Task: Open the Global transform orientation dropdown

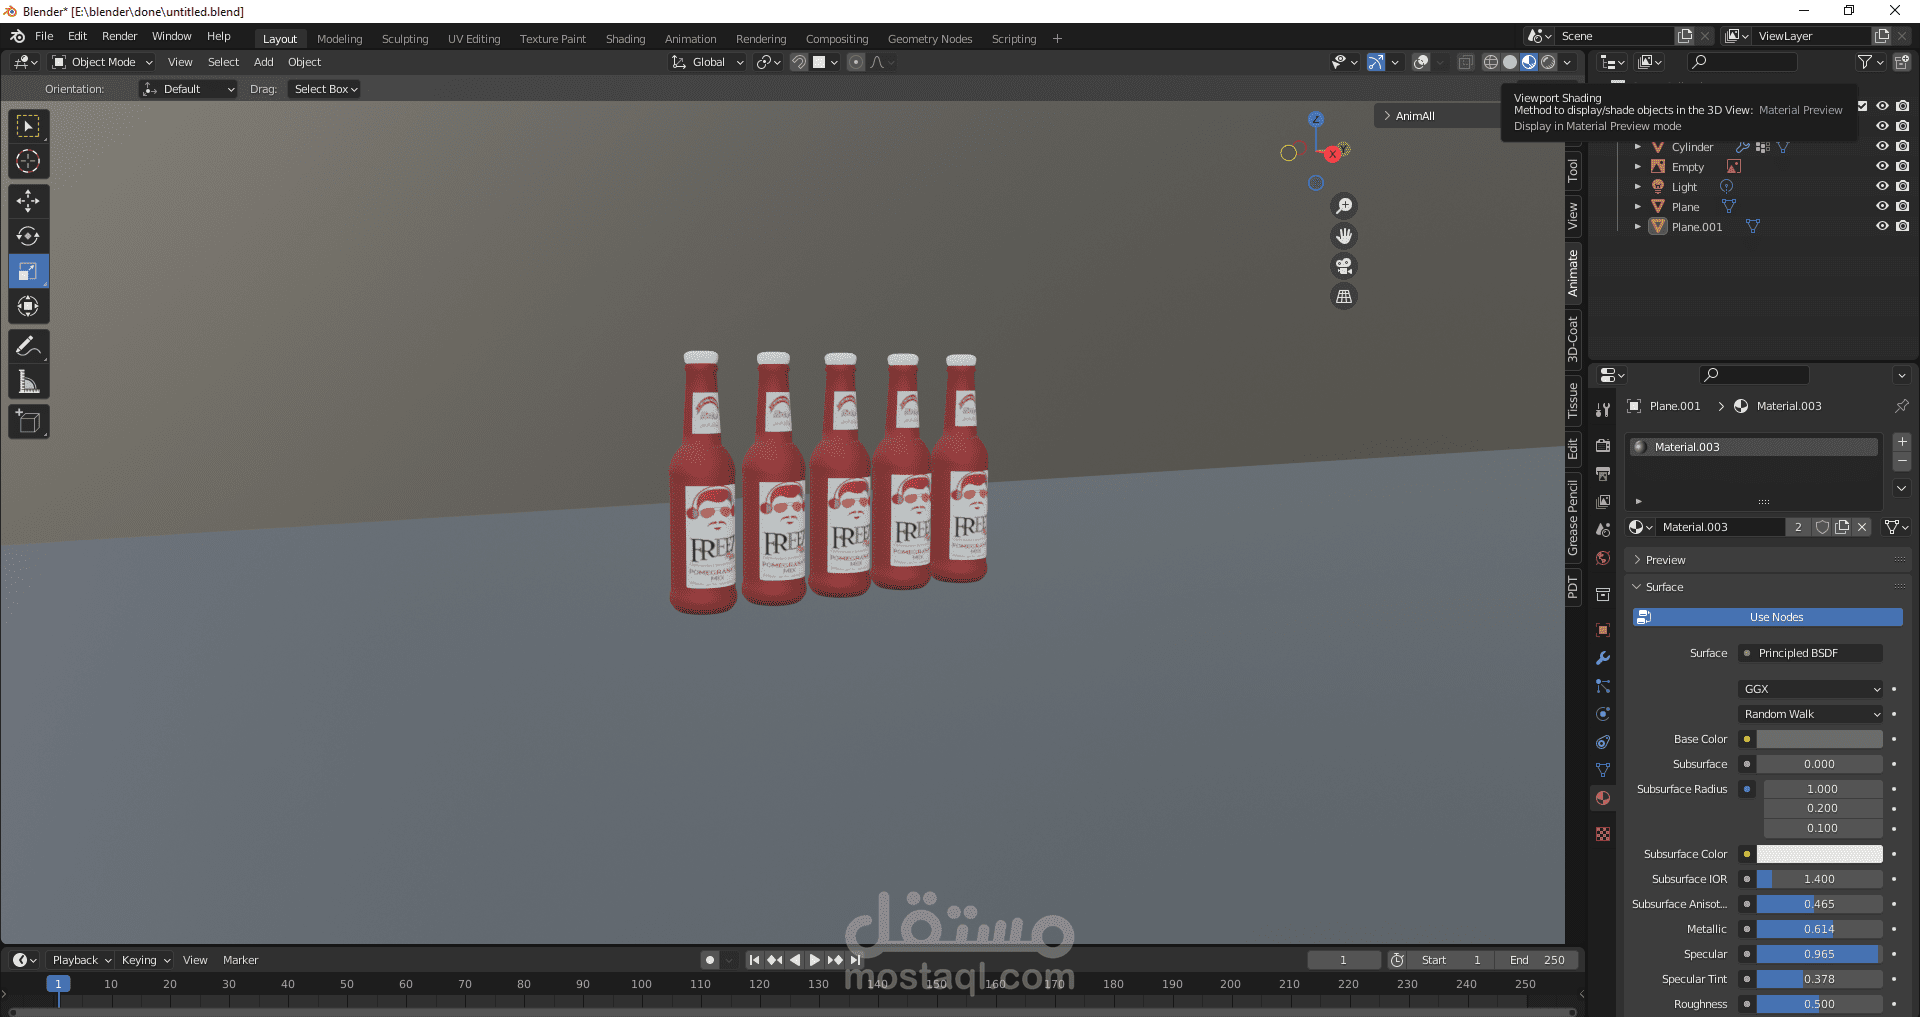Action: click(x=708, y=62)
